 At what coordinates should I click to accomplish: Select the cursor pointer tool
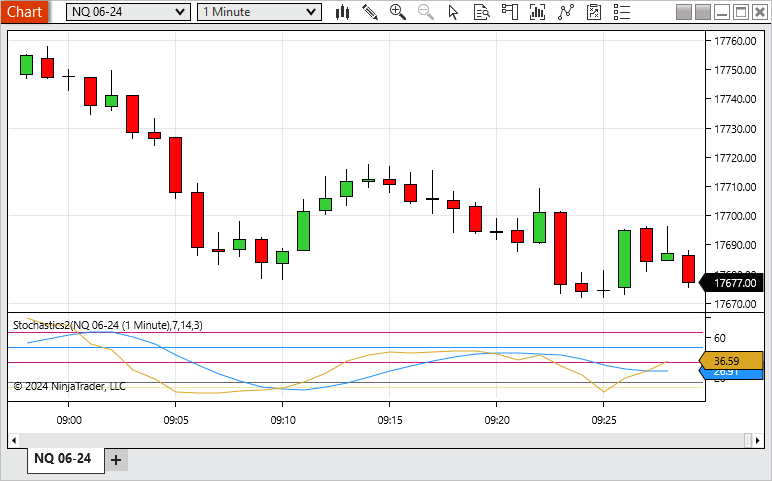point(453,12)
